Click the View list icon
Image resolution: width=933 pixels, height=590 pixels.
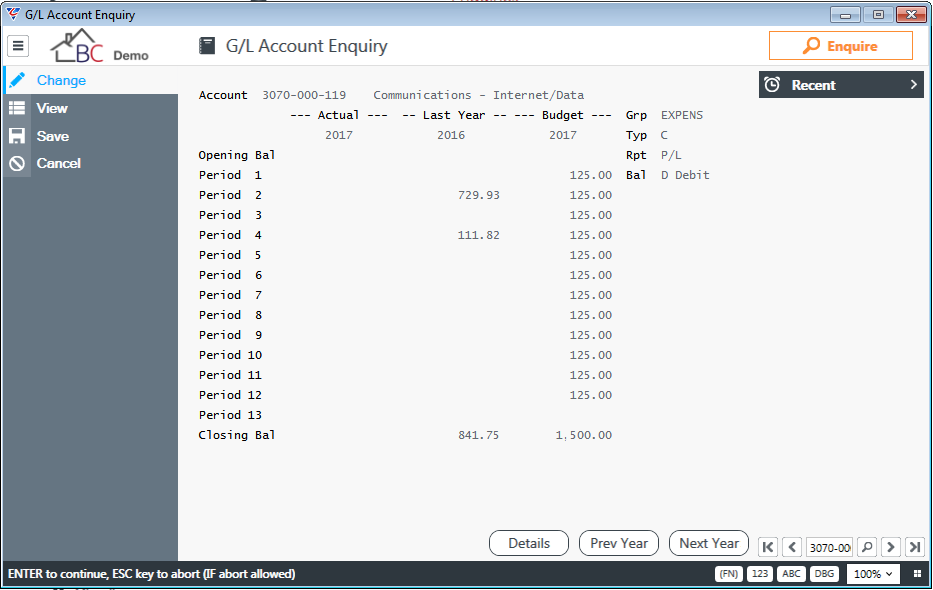(17, 108)
